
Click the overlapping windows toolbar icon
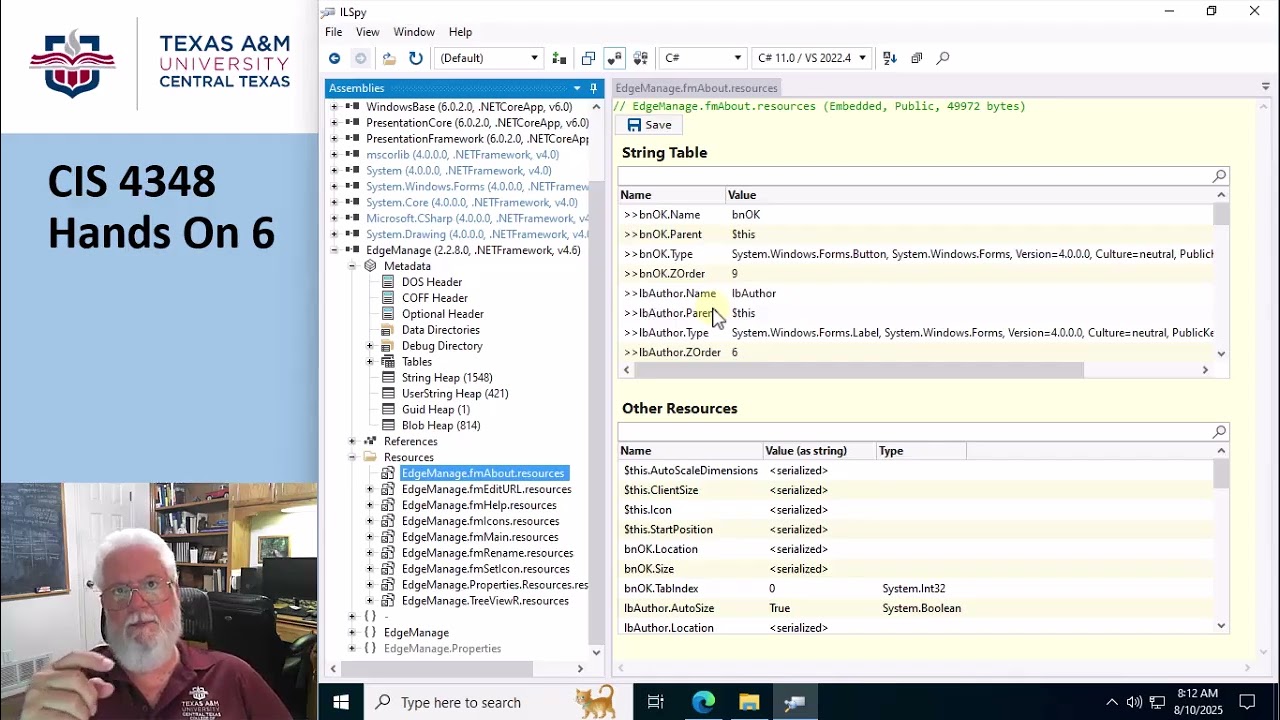tap(588, 58)
